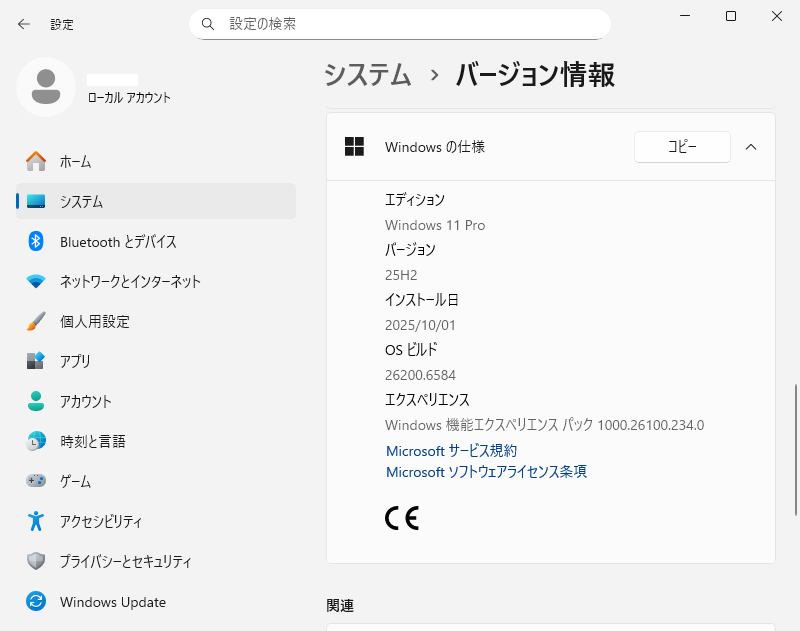Click the プライバシーとセキュリティ shield icon
Viewport: 800px width, 631px height.
click(36, 561)
